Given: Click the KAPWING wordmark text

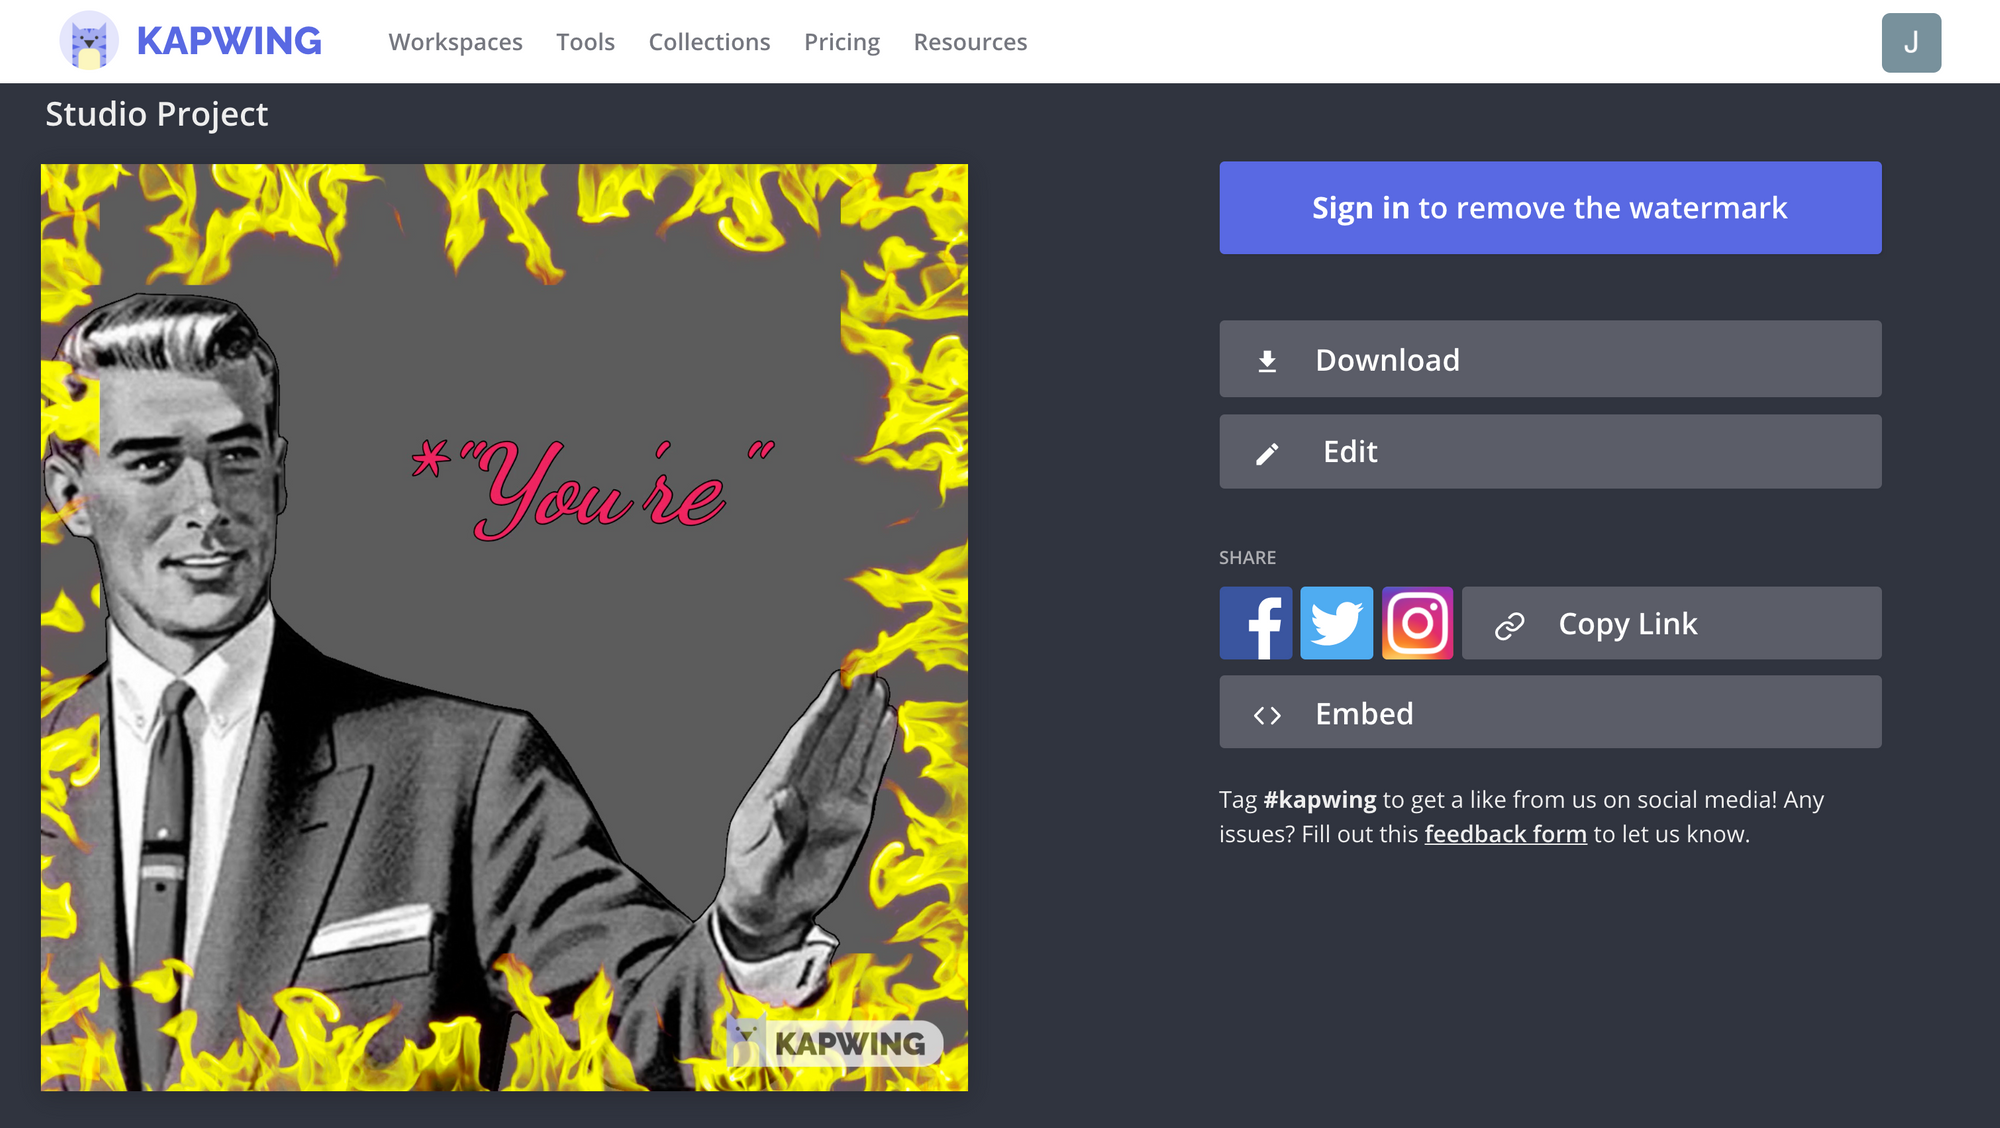Looking at the screenshot, I should (x=229, y=41).
